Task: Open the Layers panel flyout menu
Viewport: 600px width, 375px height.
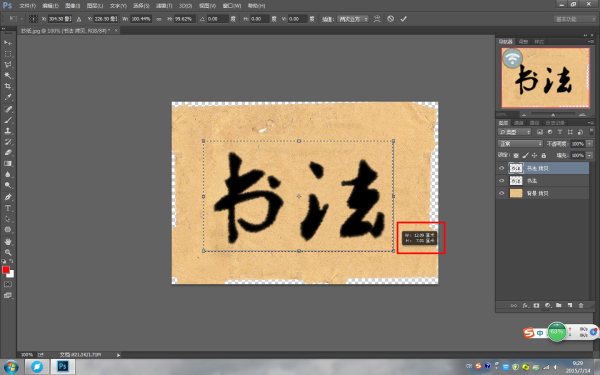Action: coord(591,123)
